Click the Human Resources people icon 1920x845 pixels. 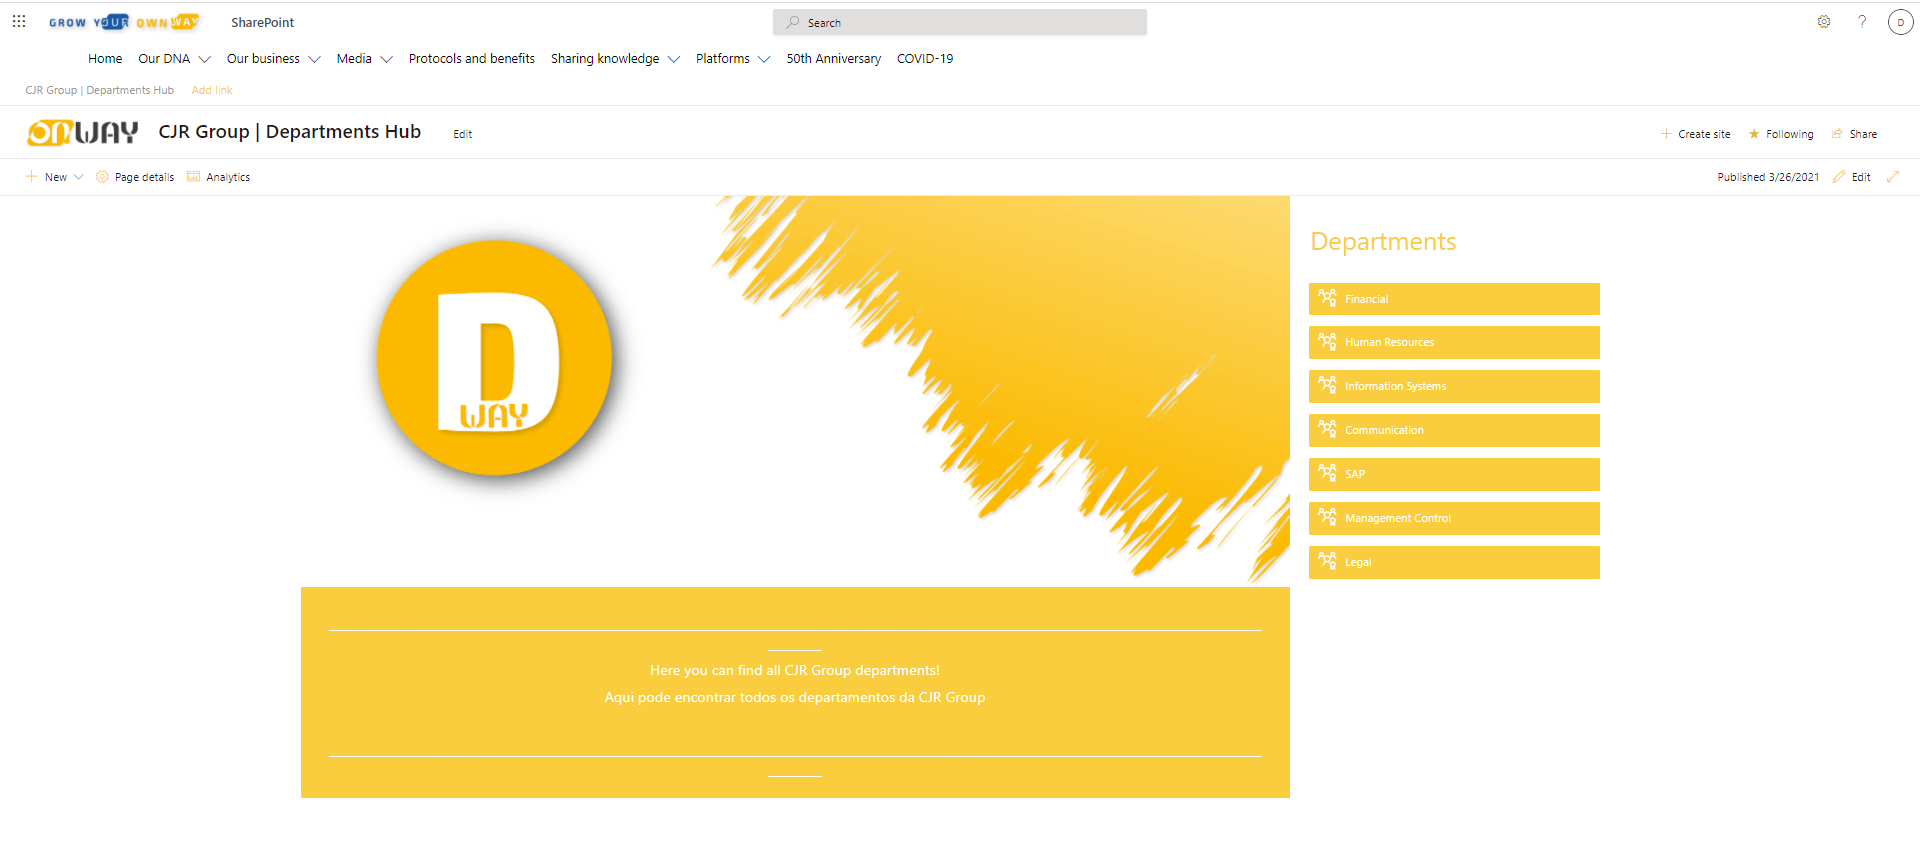coord(1327,342)
